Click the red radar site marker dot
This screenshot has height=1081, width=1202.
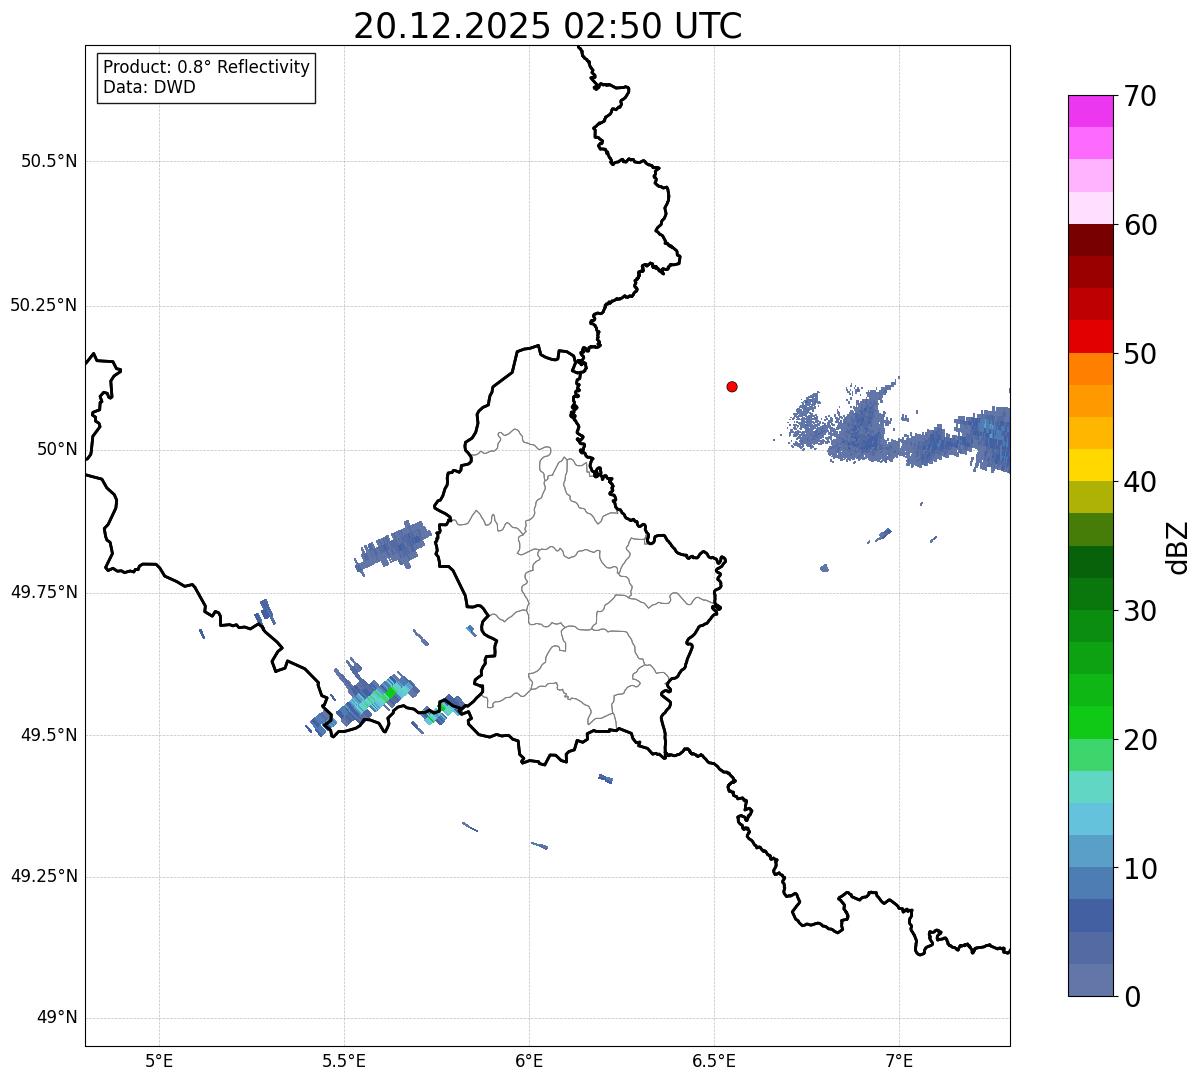(x=732, y=386)
